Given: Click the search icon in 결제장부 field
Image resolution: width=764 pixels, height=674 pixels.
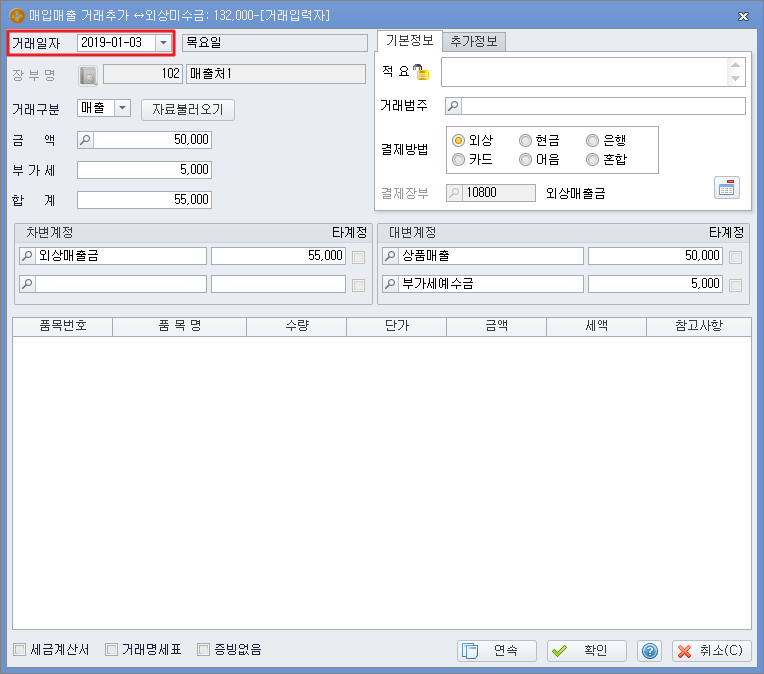Looking at the screenshot, I should pyautogui.click(x=454, y=193).
